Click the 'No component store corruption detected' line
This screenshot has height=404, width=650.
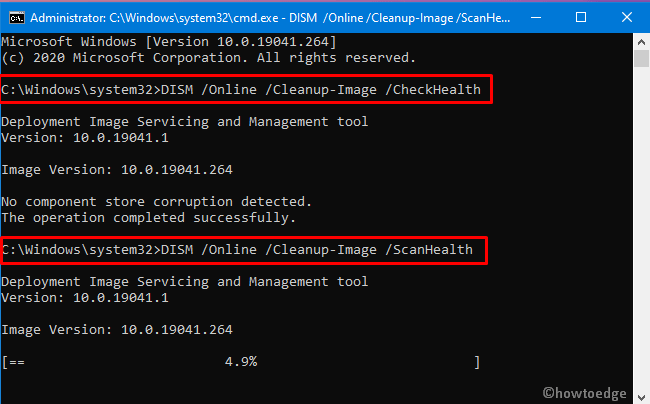click(x=157, y=201)
